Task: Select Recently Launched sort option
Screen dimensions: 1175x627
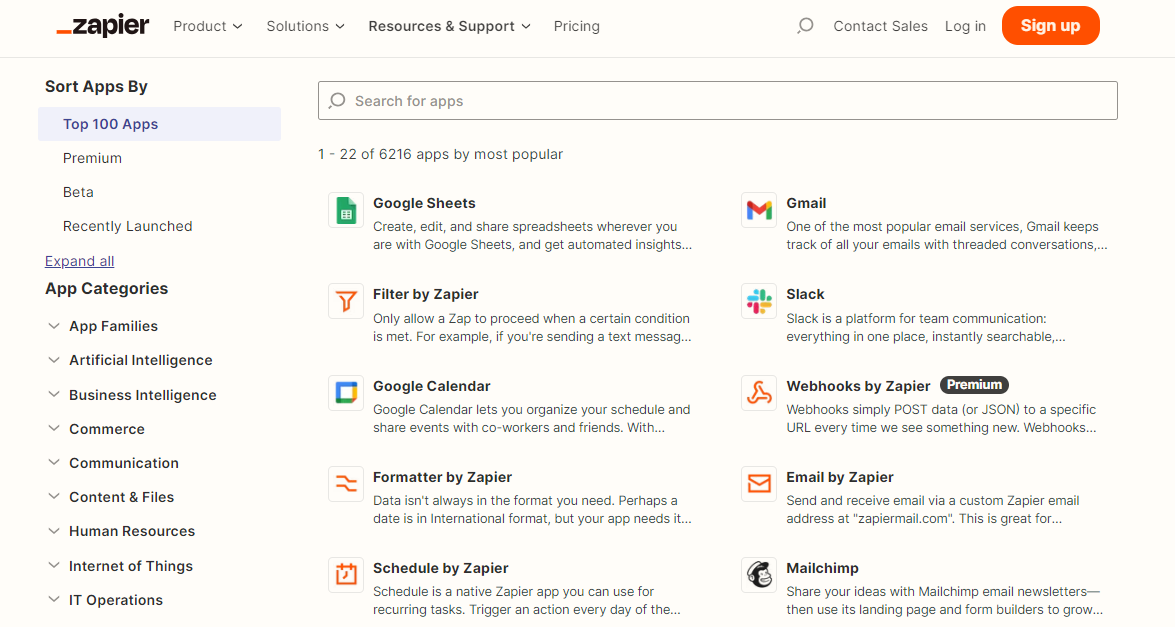Action: [127, 226]
